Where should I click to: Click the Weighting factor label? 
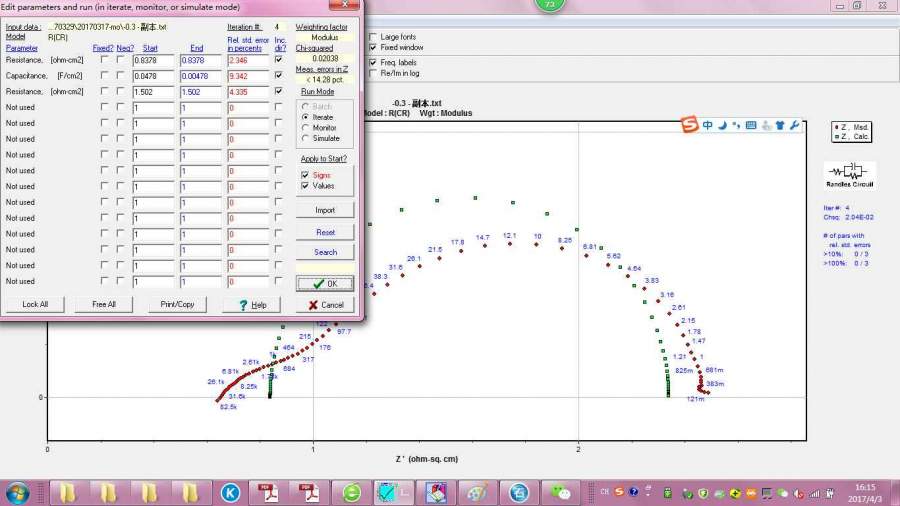[321, 27]
